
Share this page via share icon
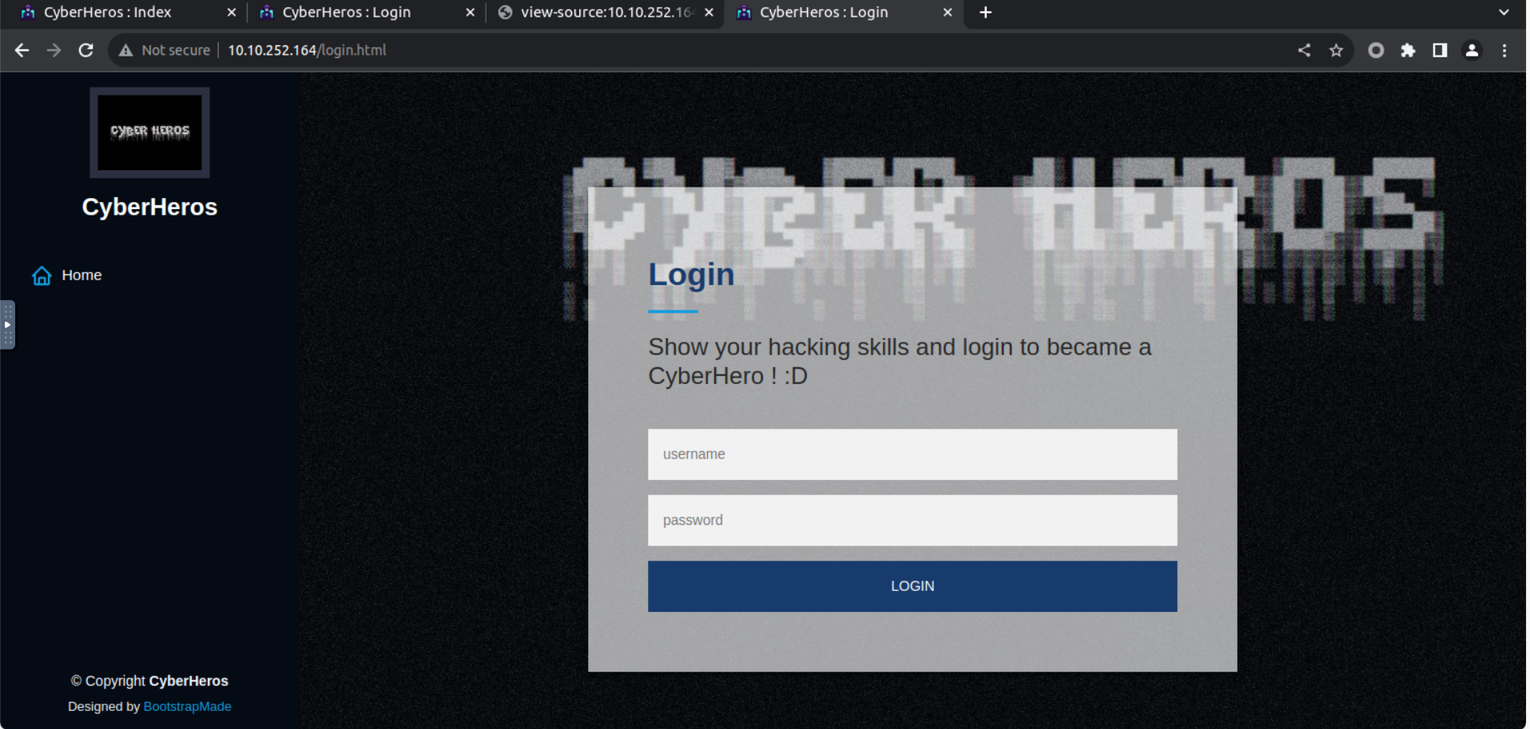coord(1304,50)
